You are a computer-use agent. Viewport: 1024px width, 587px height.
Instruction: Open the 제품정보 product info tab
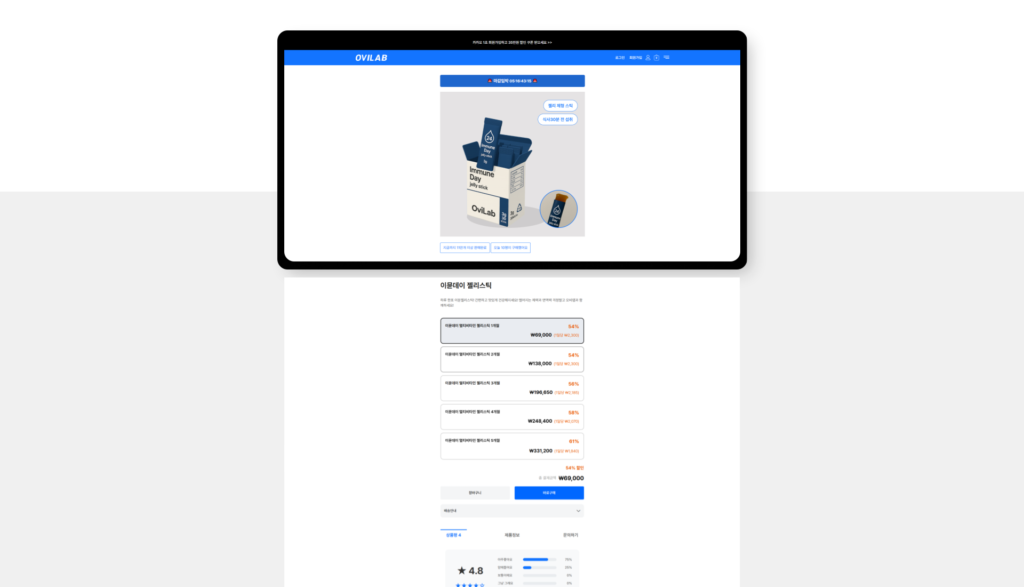pos(512,535)
